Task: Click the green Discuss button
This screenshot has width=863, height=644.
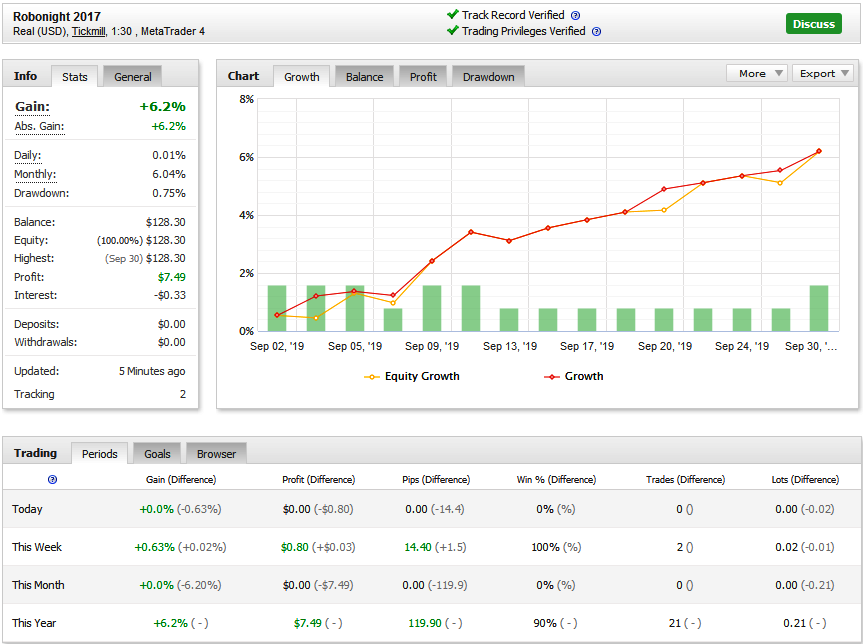Action: pyautogui.click(x=813, y=24)
